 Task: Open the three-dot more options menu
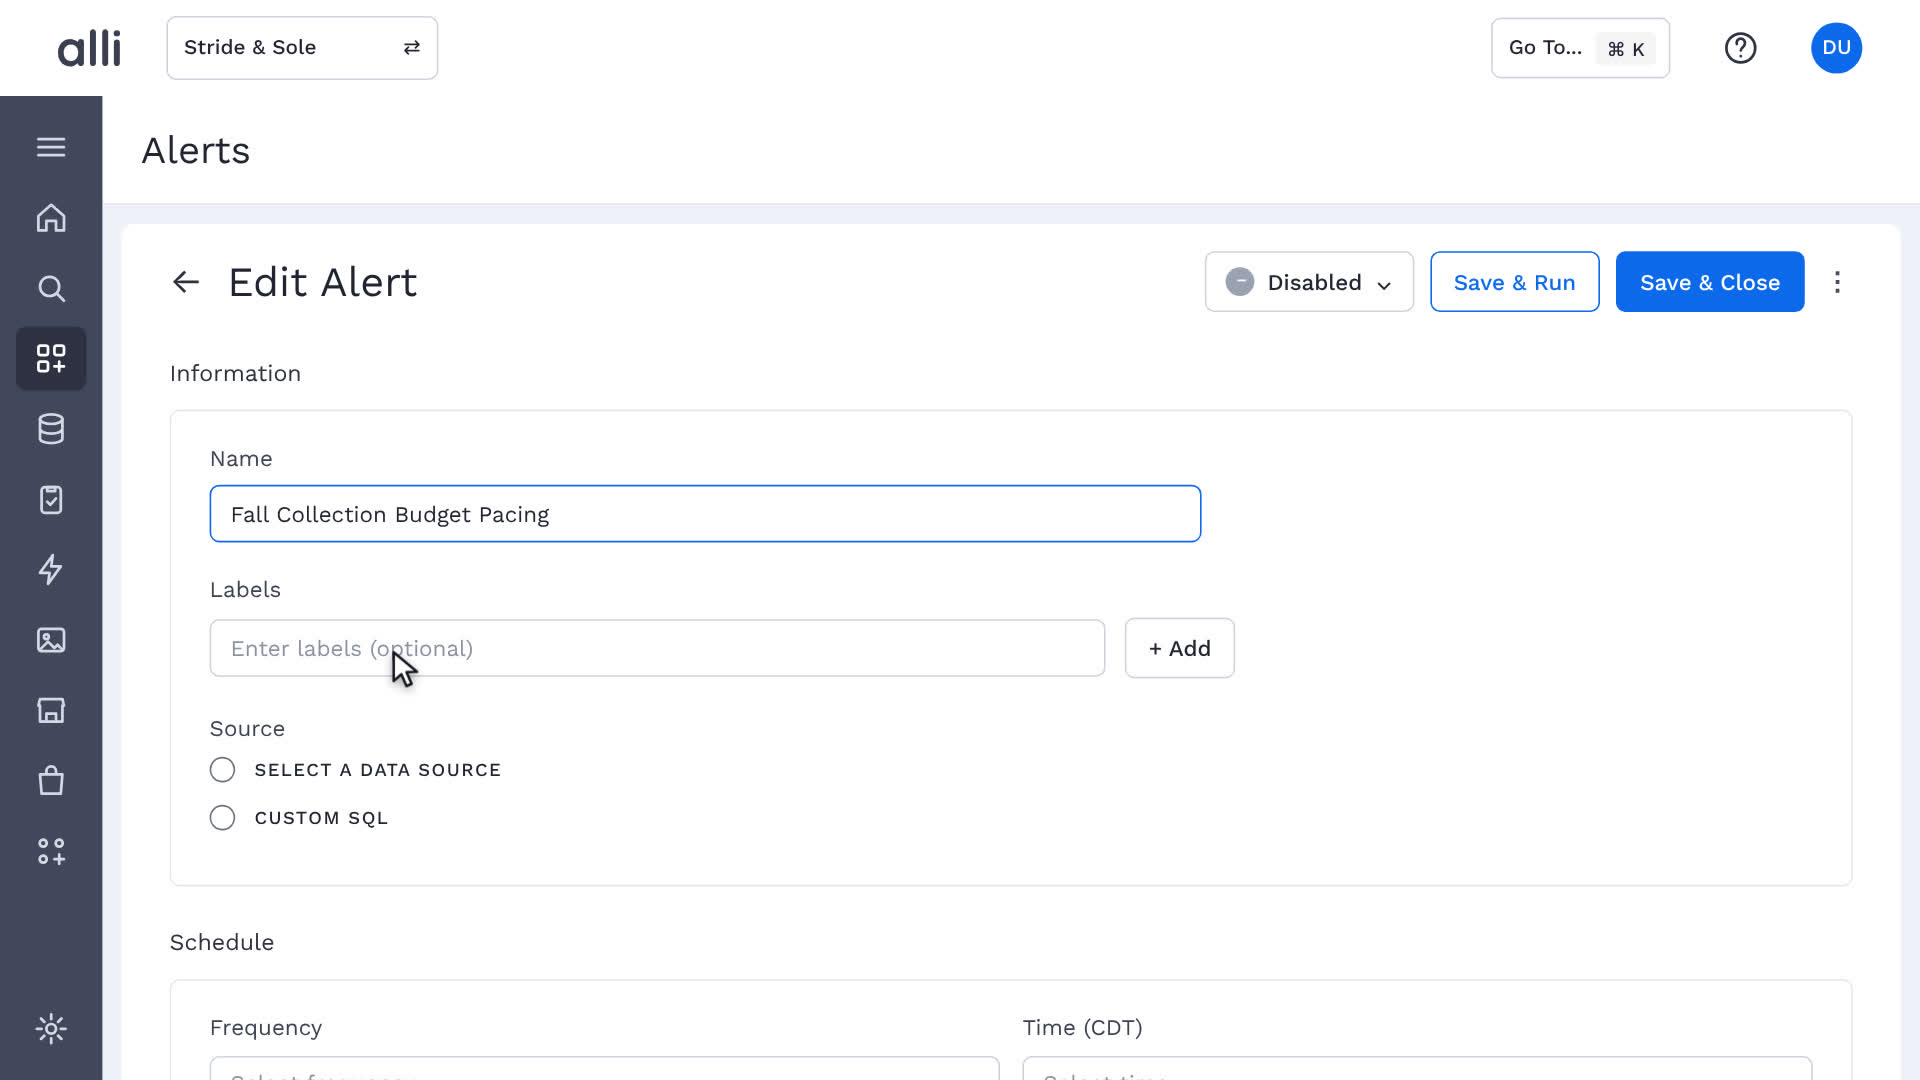(x=1837, y=282)
